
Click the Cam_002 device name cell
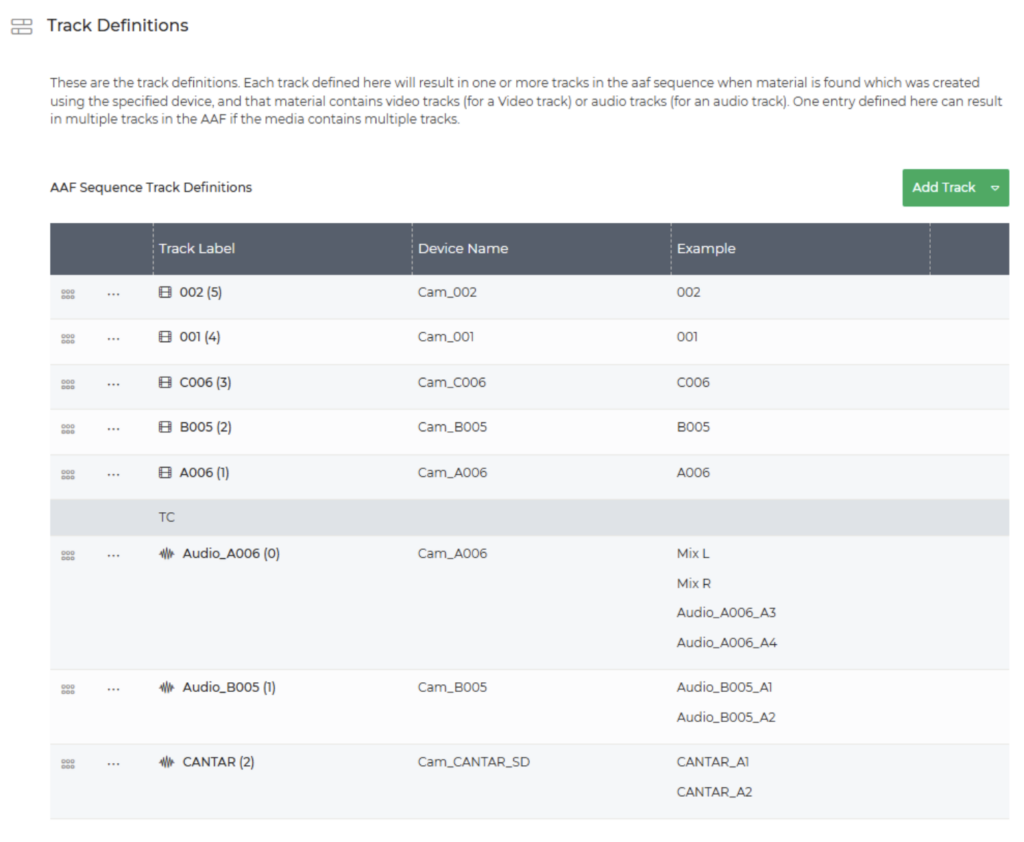pos(447,292)
